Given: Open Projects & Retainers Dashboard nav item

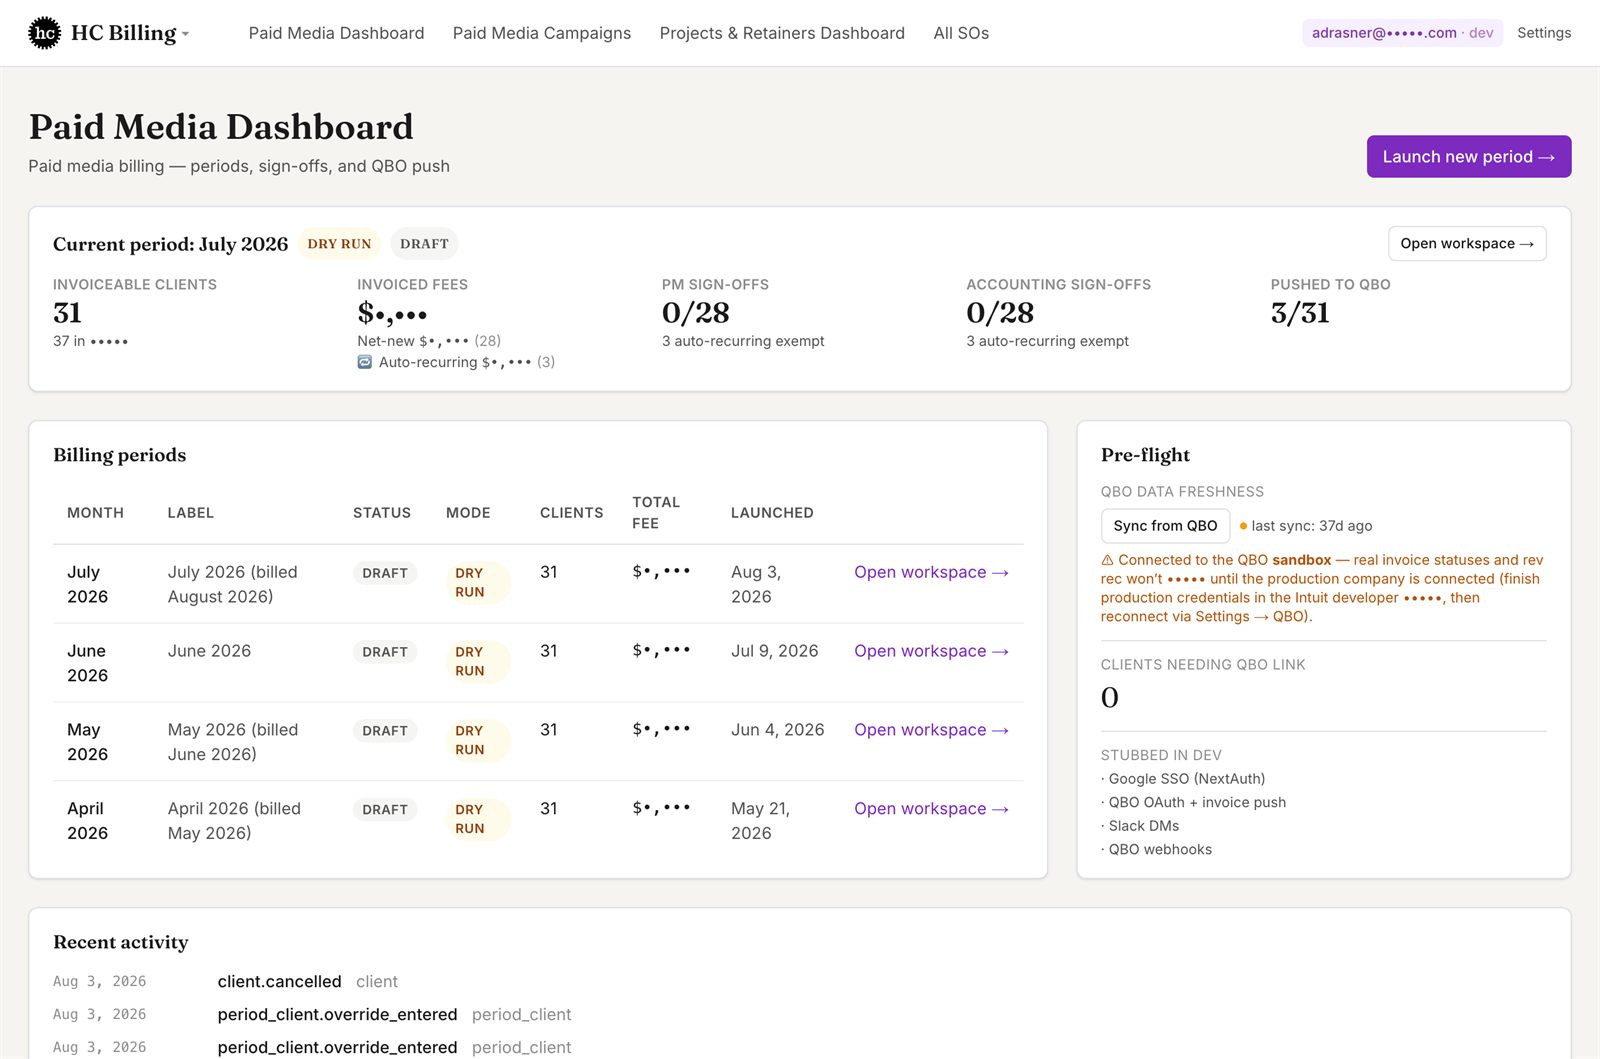Looking at the screenshot, I should (x=782, y=33).
